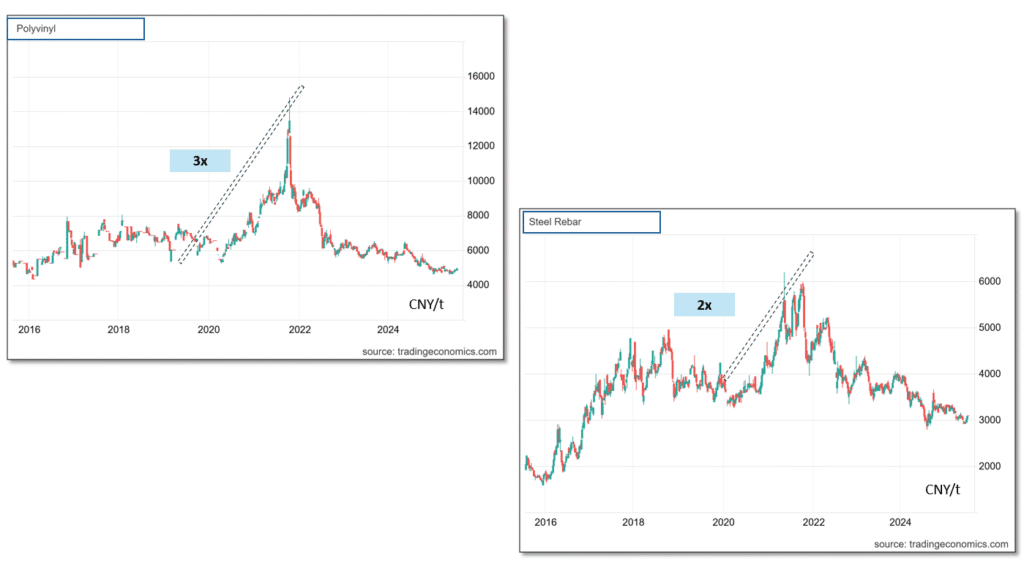Click the 16000 axis value on Polyvinyl chart
The image size is (1024, 566).
pyautogui.click(x=481, y=76)
